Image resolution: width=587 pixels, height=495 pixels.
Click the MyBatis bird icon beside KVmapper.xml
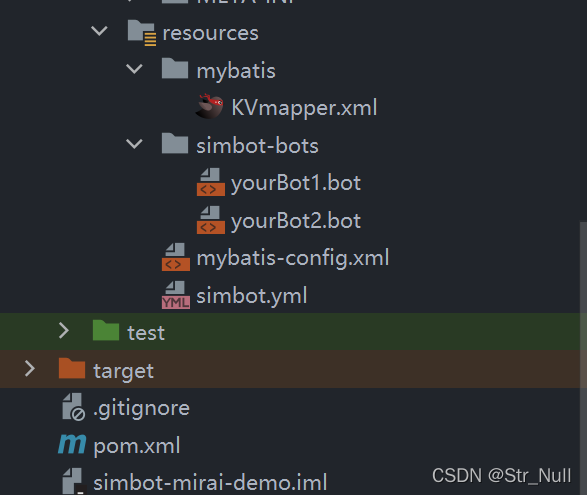[210, 106]
